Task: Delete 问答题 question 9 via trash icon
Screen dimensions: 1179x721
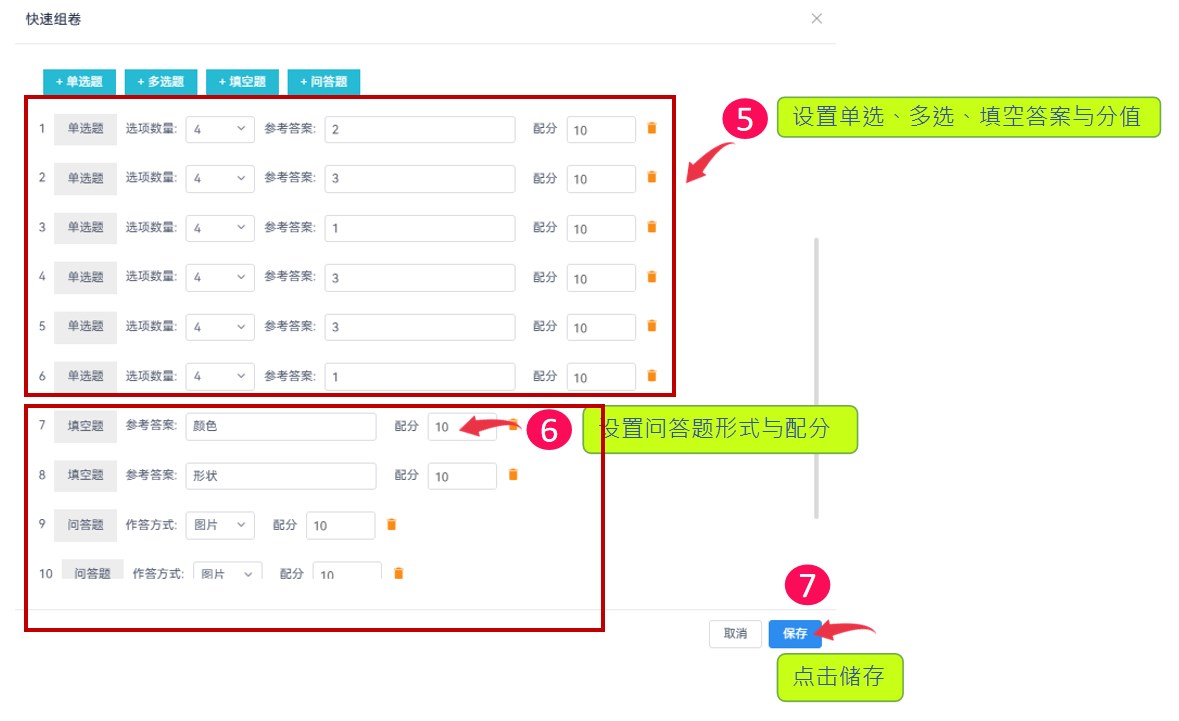Action: [x=391, y=524]
